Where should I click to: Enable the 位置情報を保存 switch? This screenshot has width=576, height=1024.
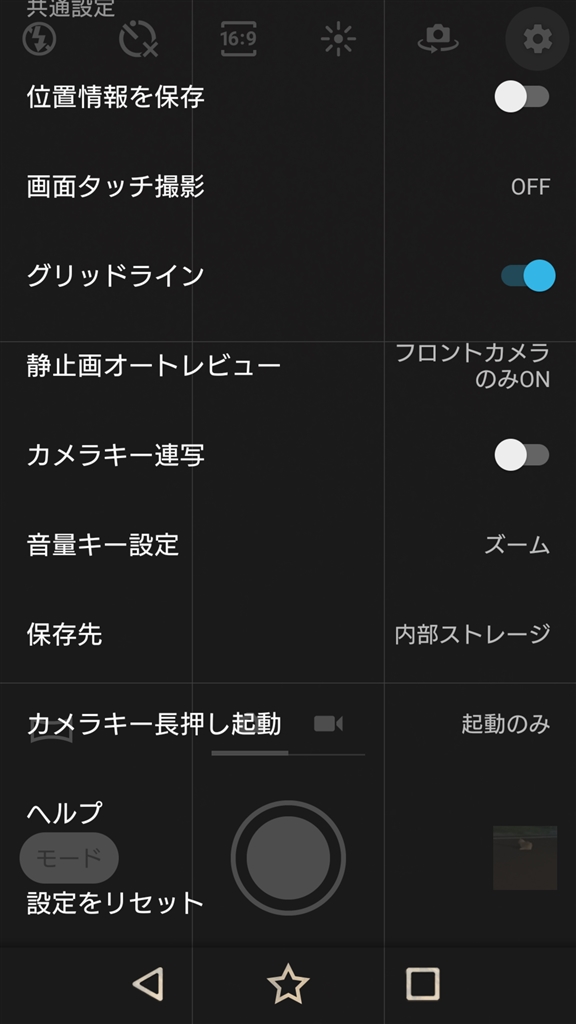(x=522, y=97)
